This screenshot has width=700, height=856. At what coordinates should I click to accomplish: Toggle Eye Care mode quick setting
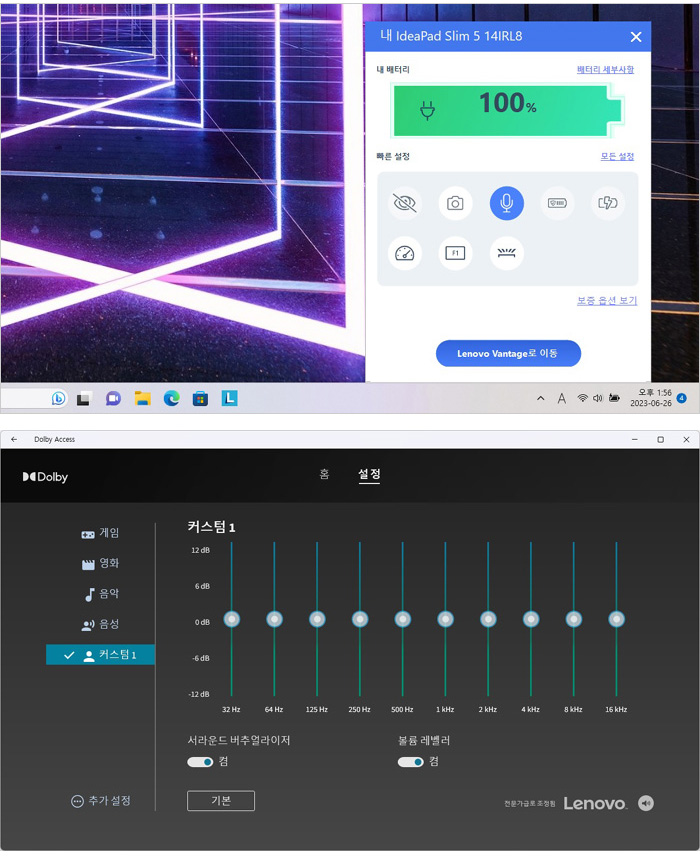tap(405, 203)
